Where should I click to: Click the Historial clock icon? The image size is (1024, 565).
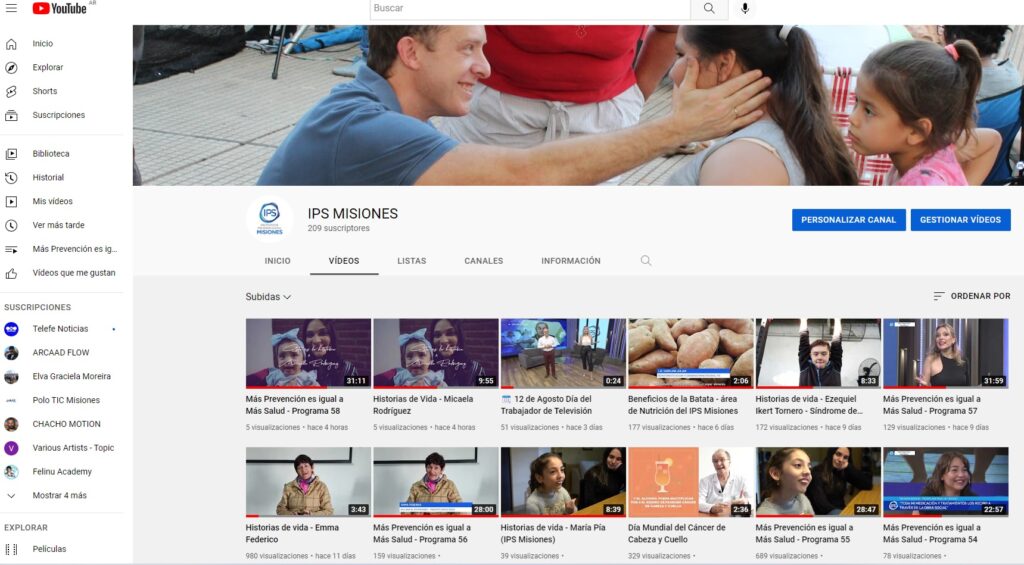pos(11,178)
